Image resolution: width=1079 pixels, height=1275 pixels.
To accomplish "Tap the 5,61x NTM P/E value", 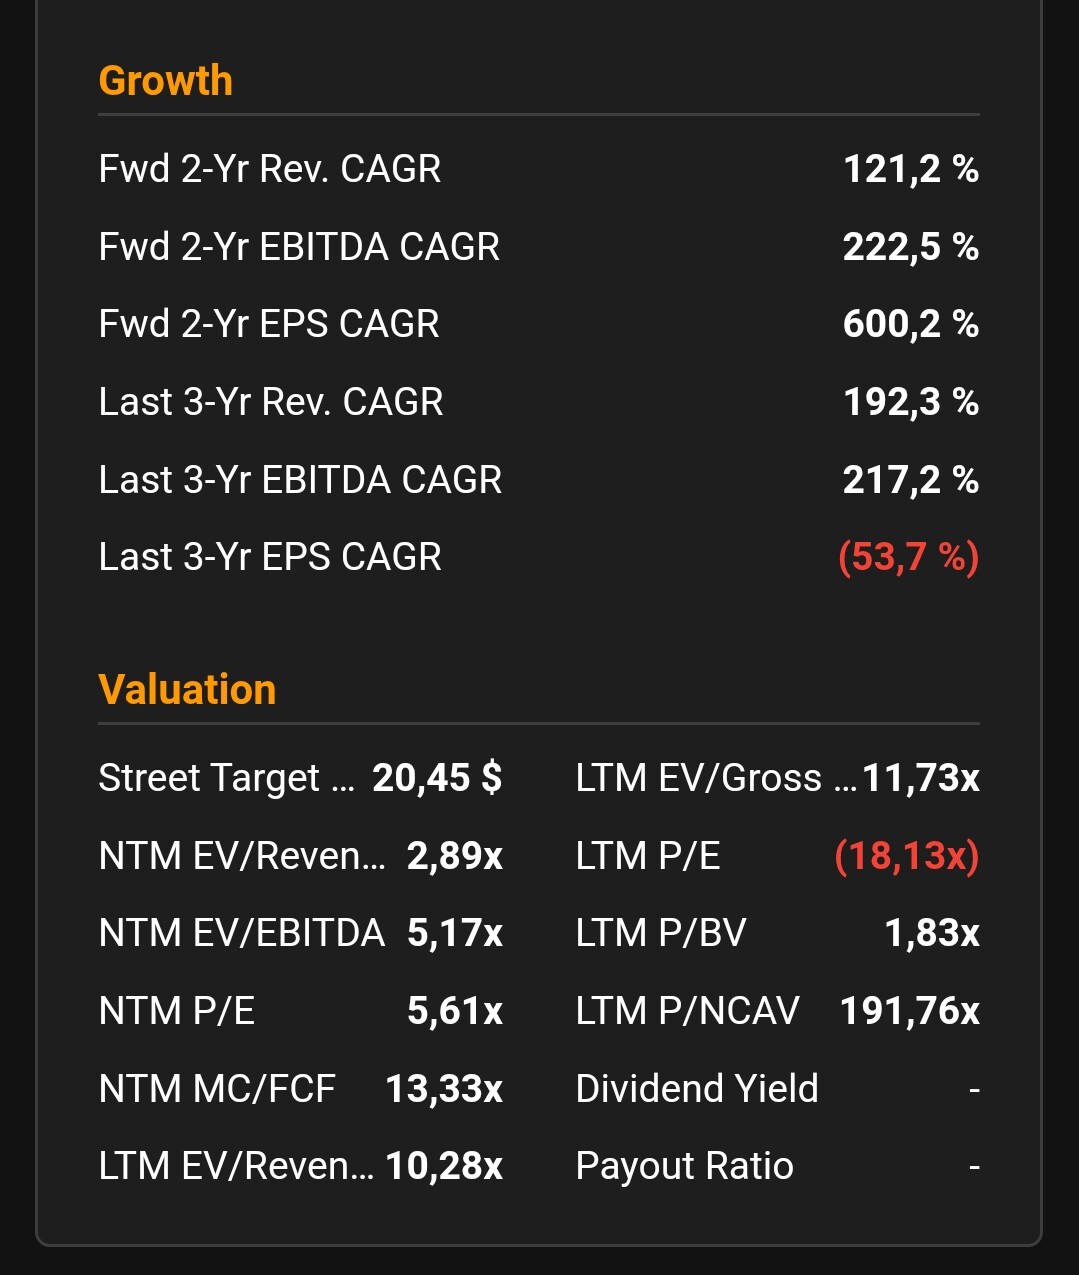I will point(454,1011).
